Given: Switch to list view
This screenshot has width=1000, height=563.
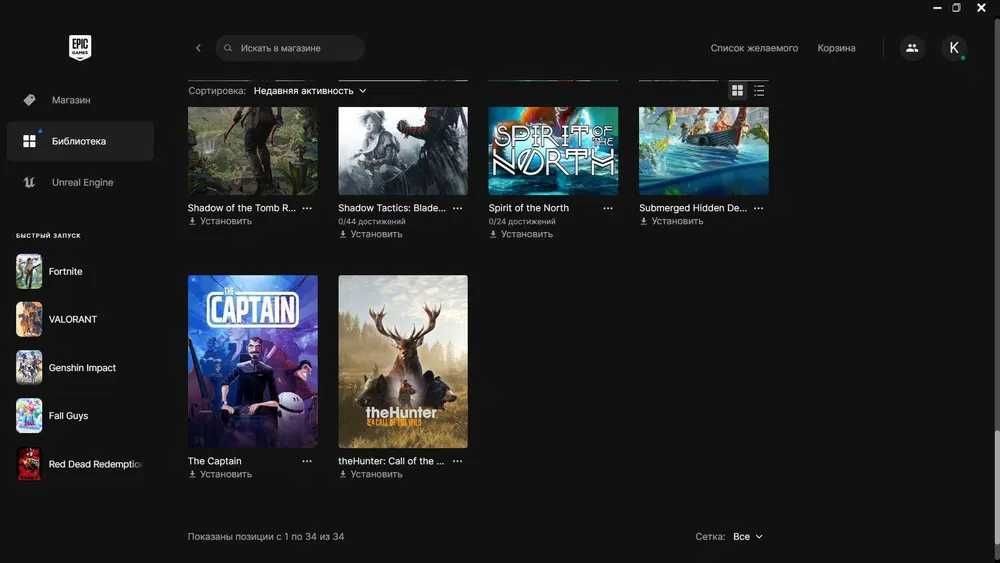Looking at the screenshot, I should tap(759, 91).
